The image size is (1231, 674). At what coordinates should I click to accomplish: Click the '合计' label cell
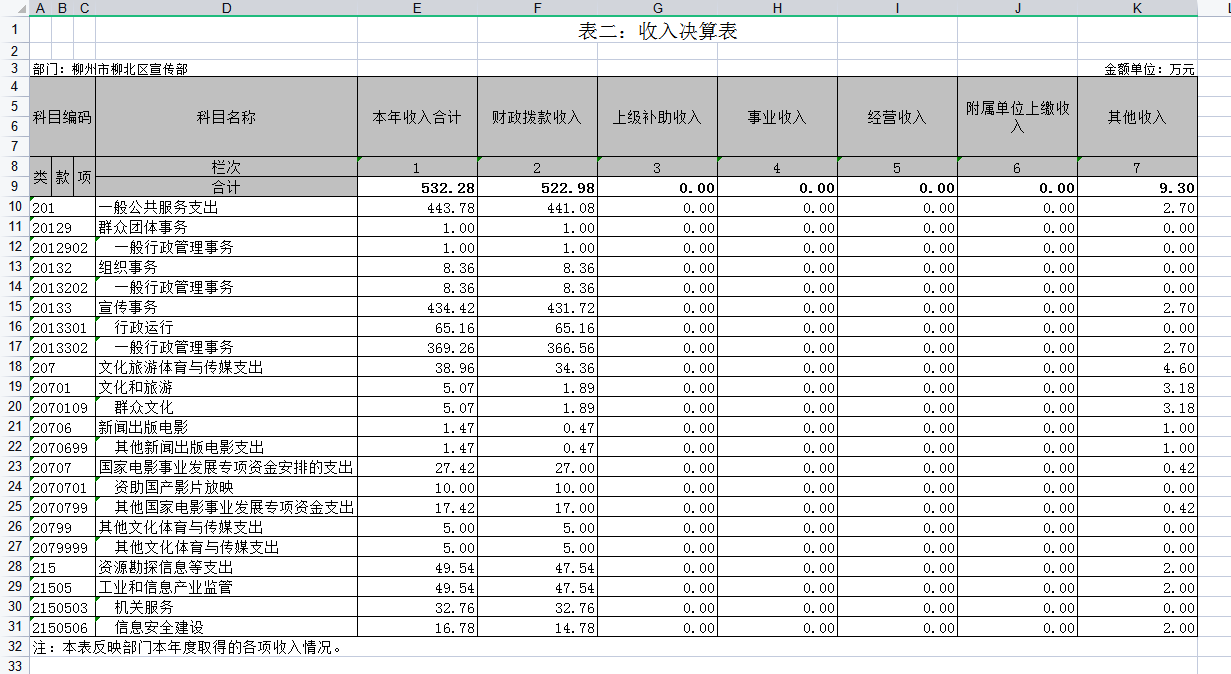pos(226,187)
